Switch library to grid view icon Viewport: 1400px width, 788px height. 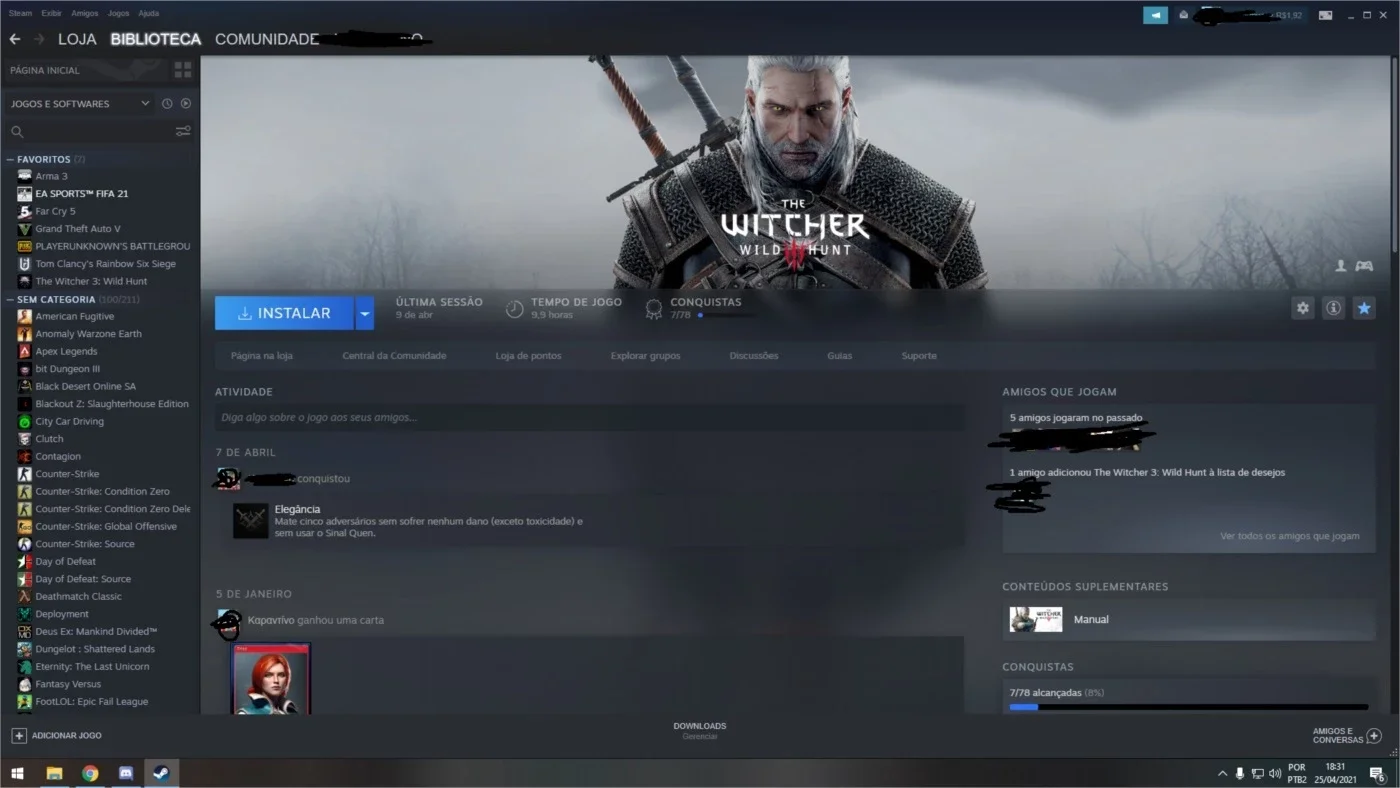pyautogui.click(x=183, y=70)
